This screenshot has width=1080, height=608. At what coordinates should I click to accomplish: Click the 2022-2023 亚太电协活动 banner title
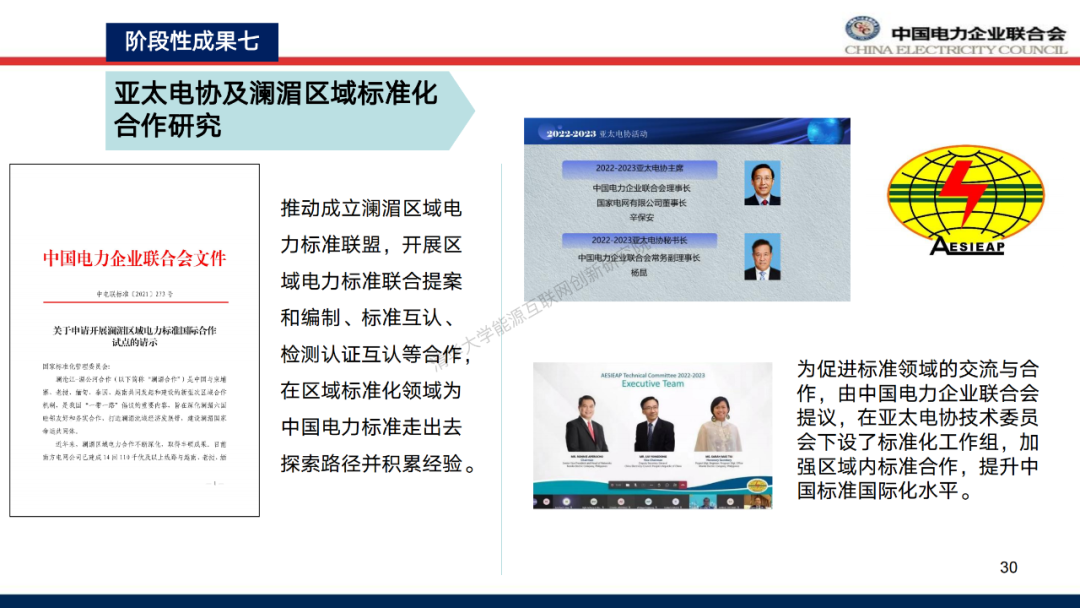[596, 134]
